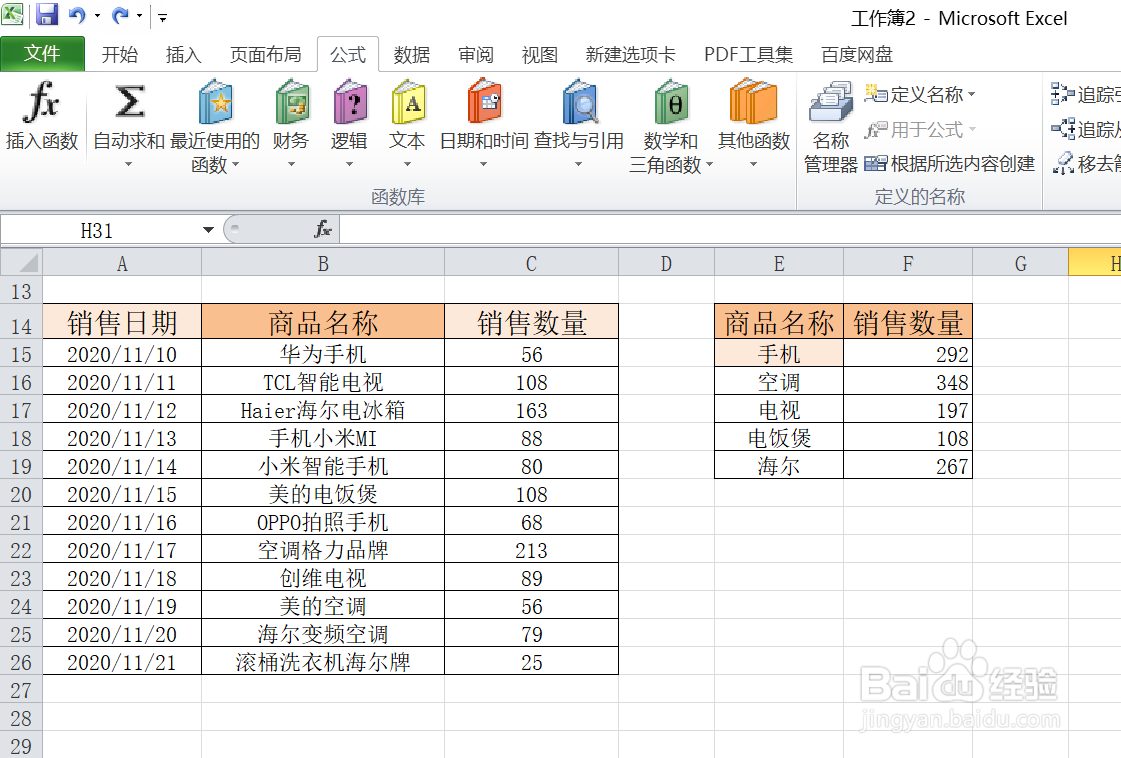Open Customize Quick Access Toolbar dropdown
Screen dimensions: 1121x758
(x=163, y=17)
